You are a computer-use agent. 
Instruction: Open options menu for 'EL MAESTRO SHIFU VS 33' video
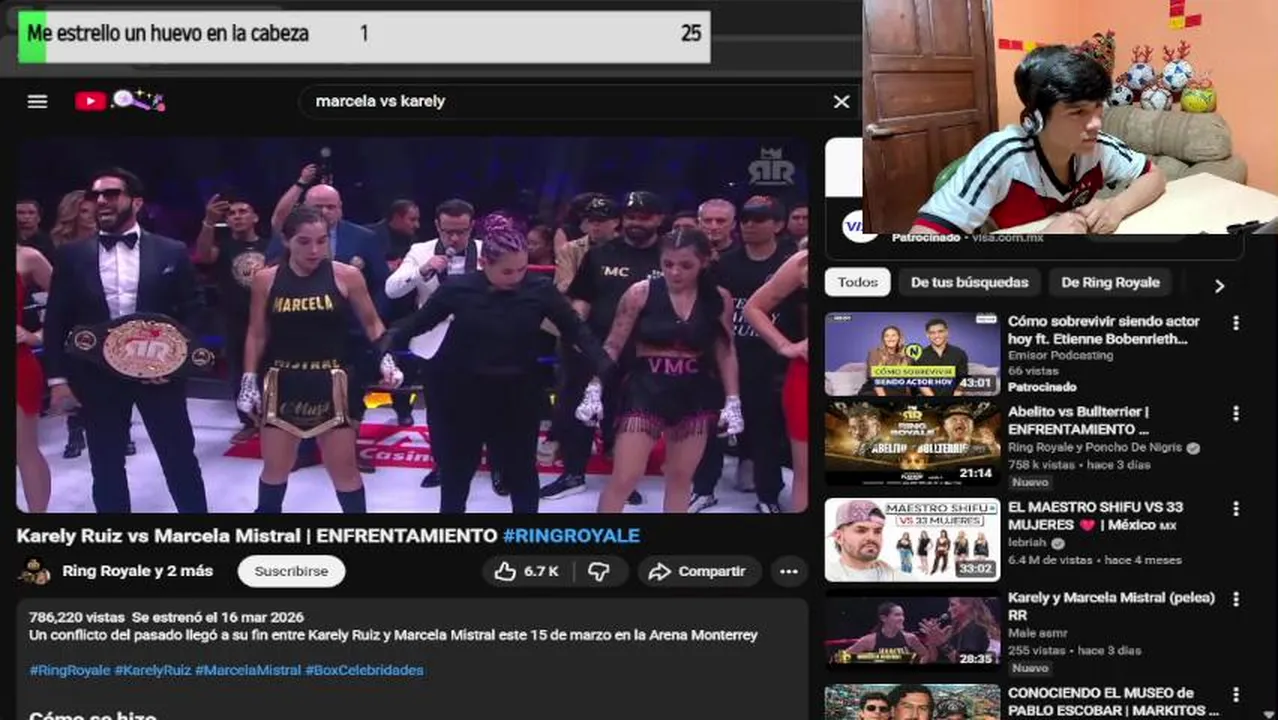click(x=1236, y=508)
